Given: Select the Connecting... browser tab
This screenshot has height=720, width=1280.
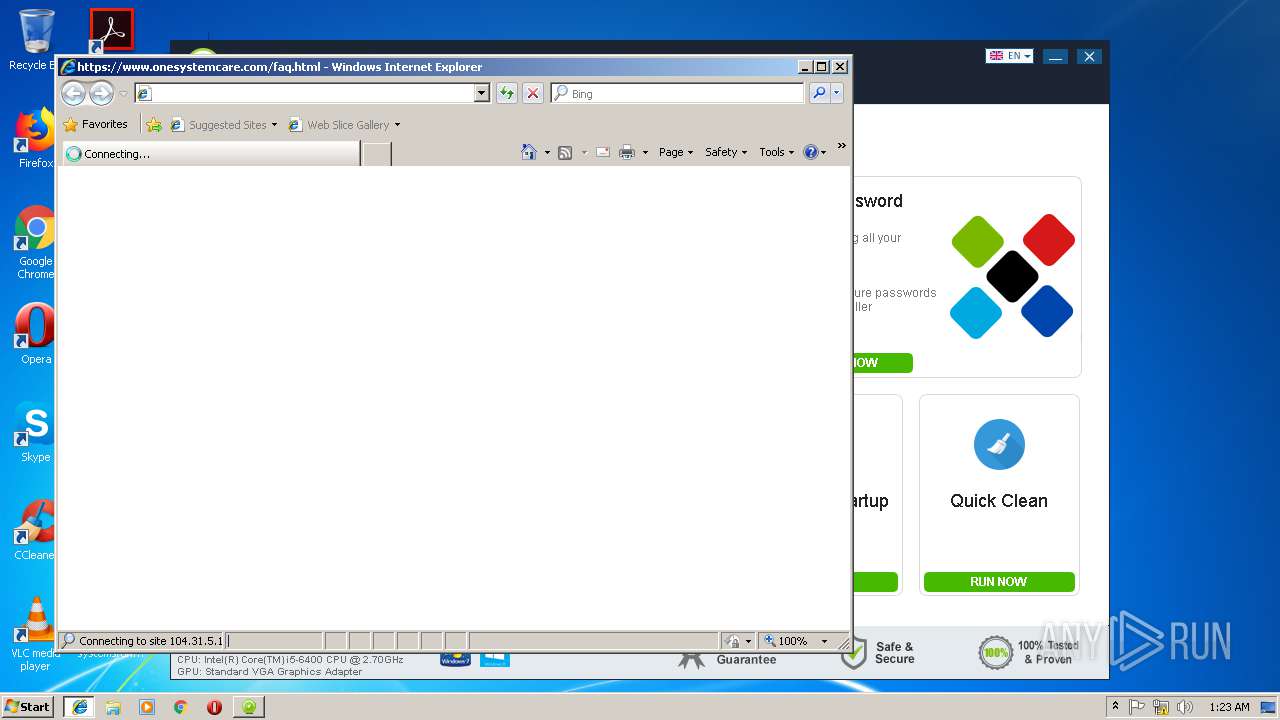Looking at the screenshot, I should point(210,154).
